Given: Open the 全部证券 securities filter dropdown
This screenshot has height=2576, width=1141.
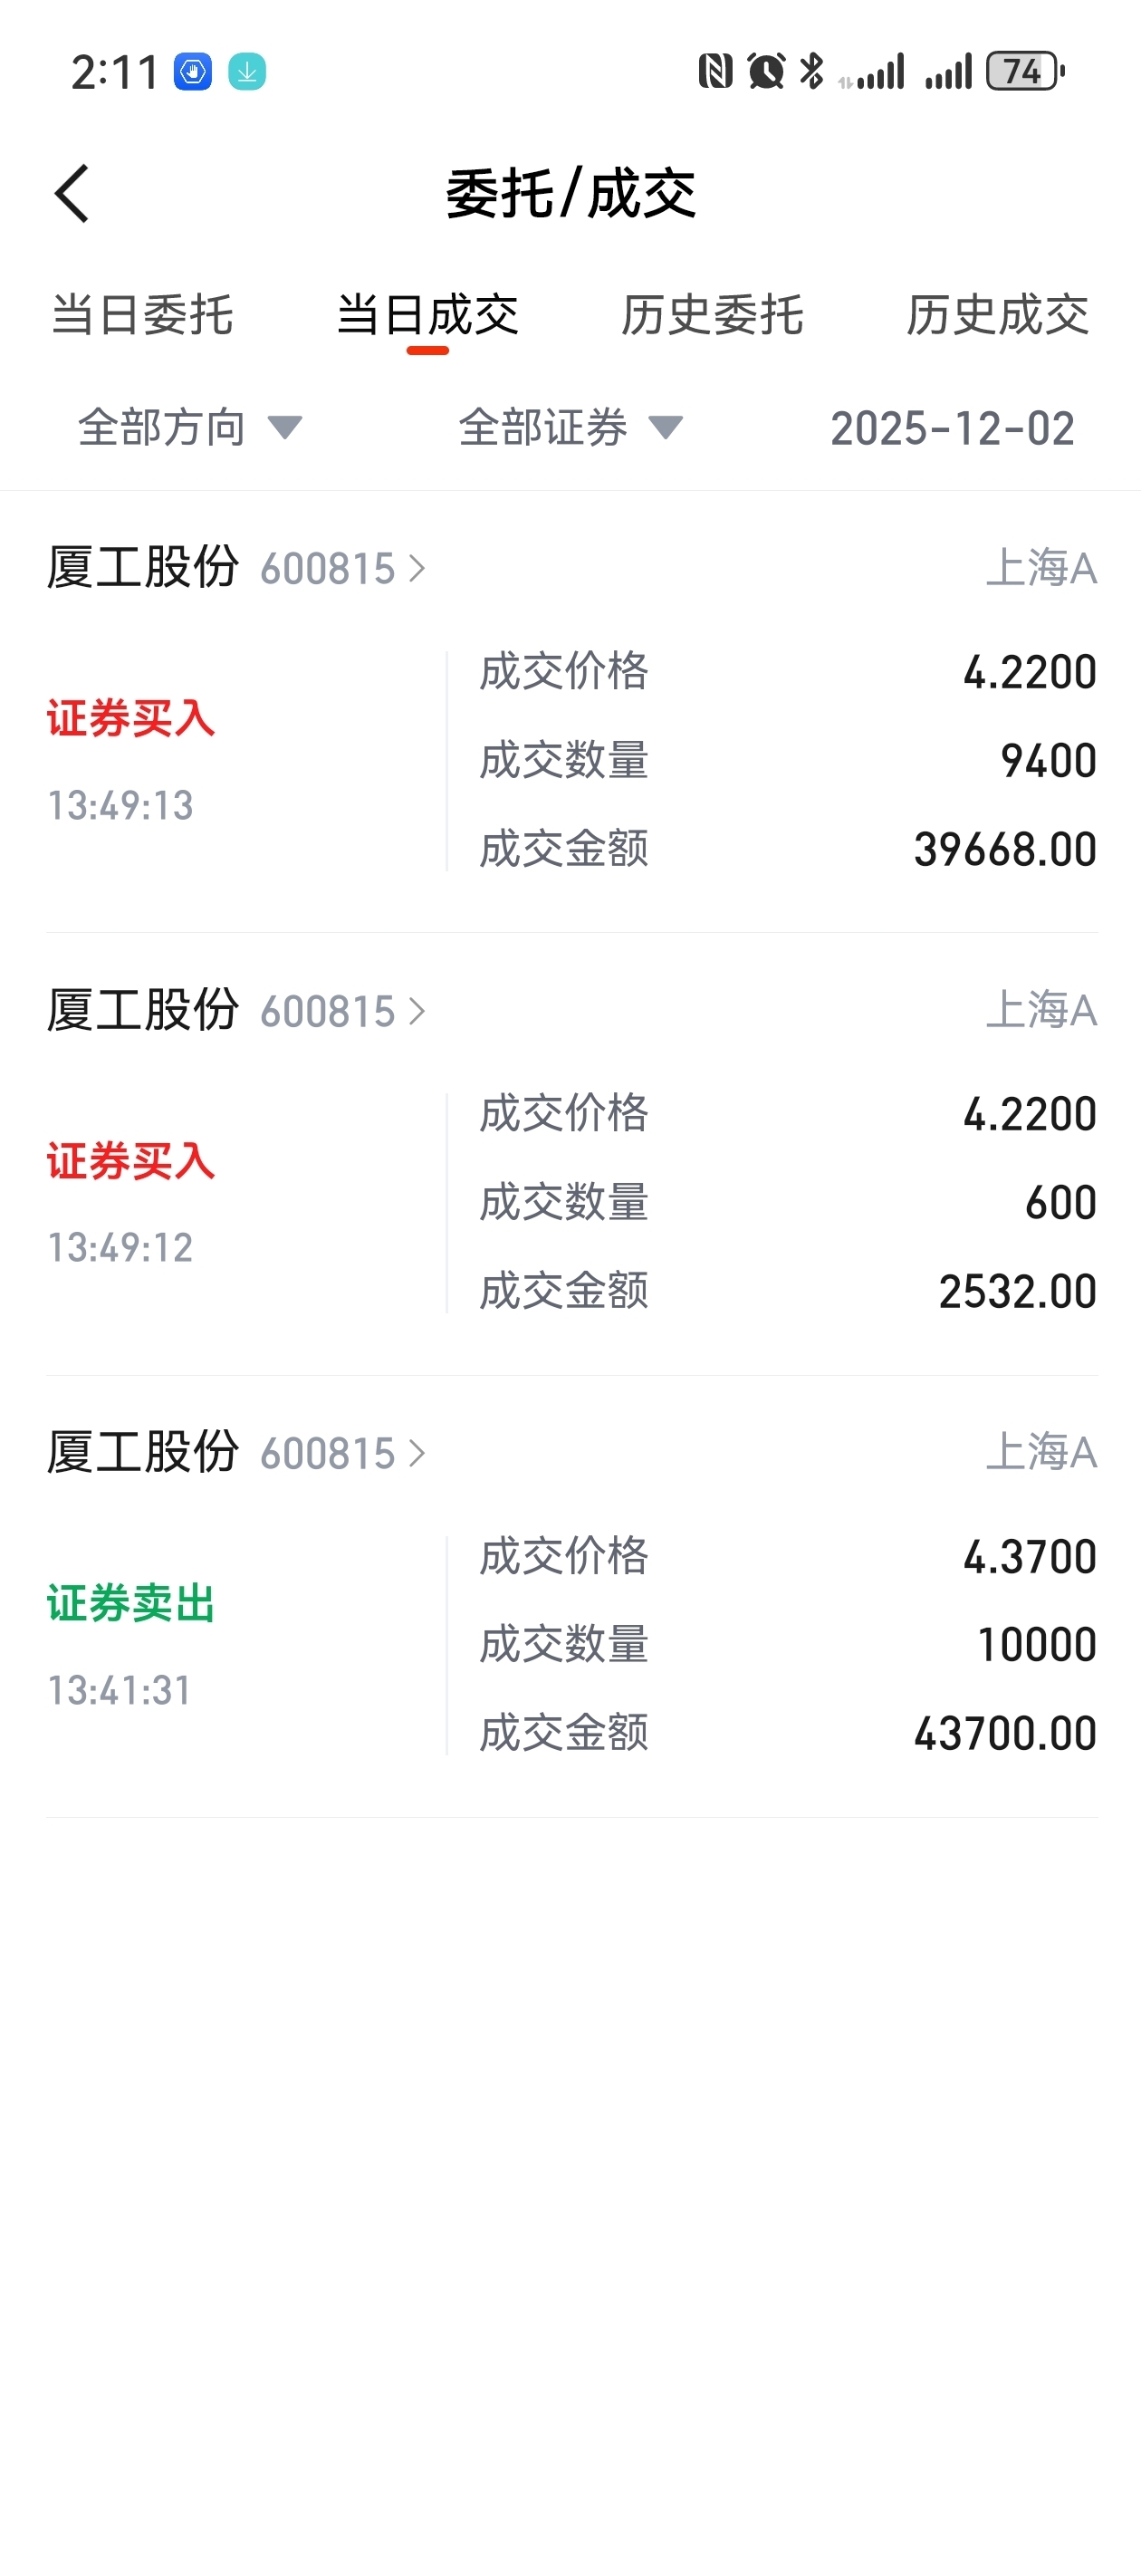Looking at the screenshot, I should pos(570,428).
